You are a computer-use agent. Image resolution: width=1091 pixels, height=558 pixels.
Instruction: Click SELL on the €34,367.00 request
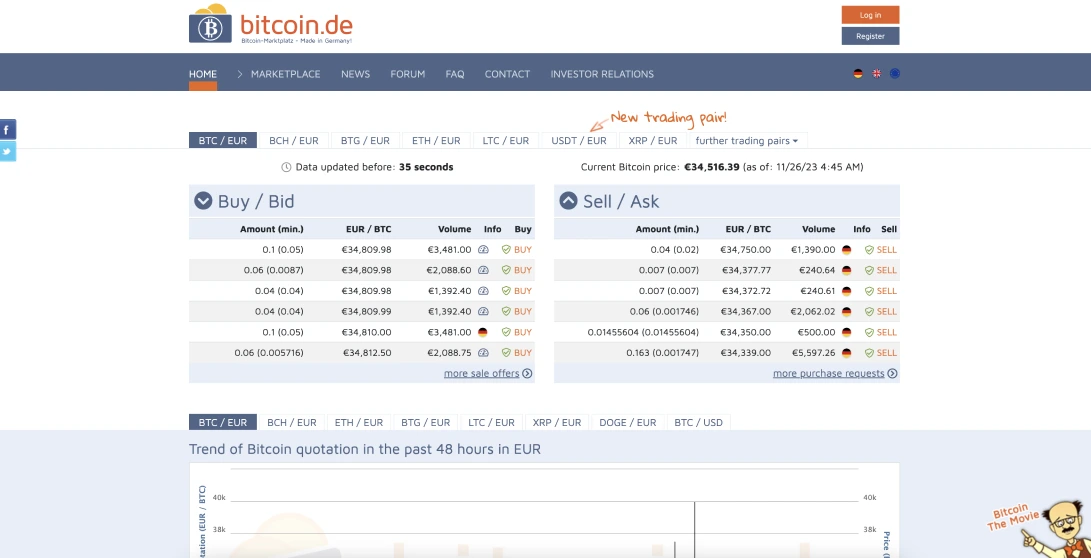tap(886, 312)
